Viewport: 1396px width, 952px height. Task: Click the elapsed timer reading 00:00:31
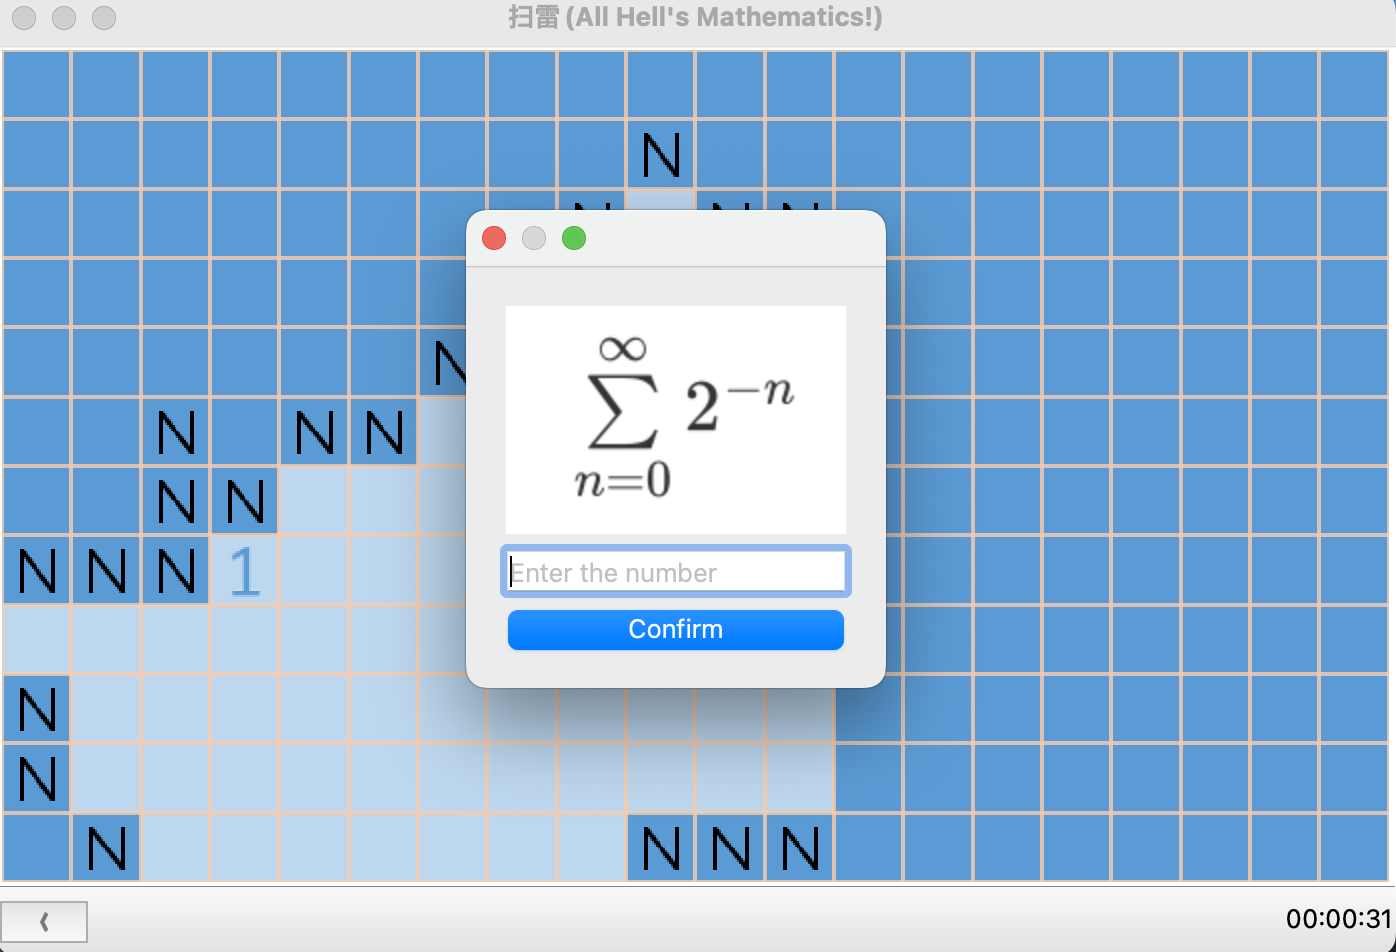(1339, 919)
